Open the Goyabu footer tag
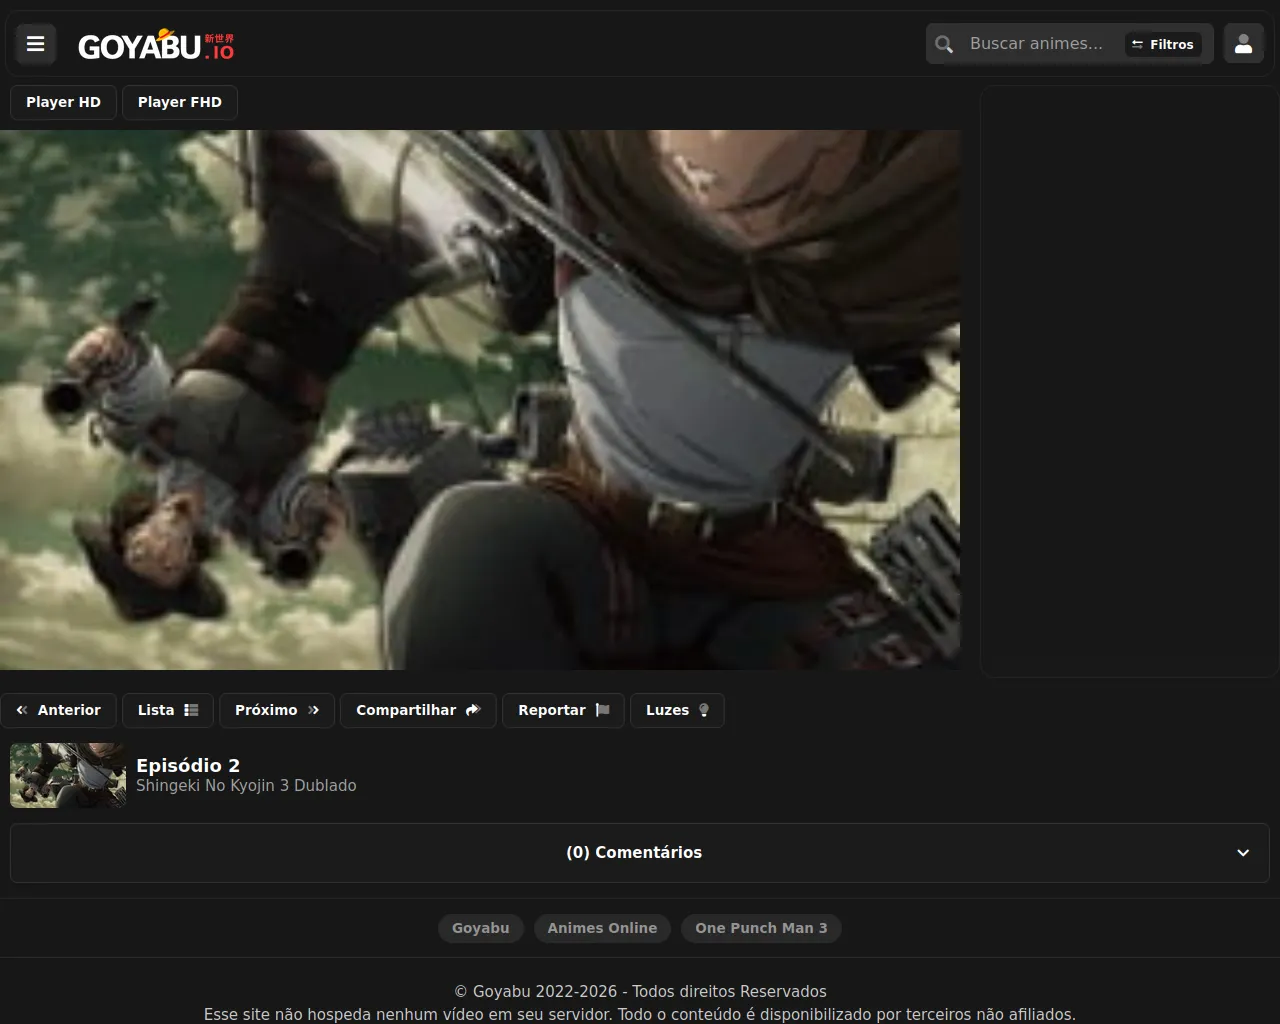The image size is (1280, 1024). coord(481,928)
